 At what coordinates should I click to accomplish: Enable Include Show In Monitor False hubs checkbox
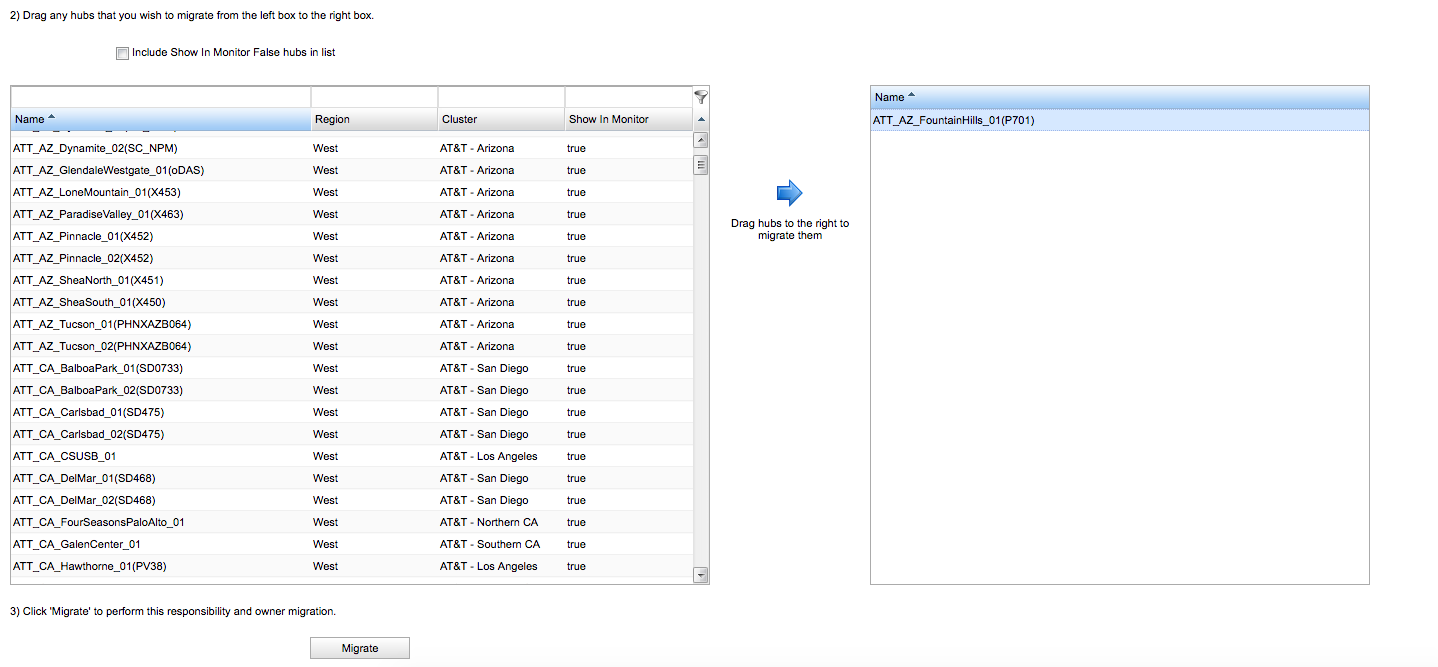[122, 53]
